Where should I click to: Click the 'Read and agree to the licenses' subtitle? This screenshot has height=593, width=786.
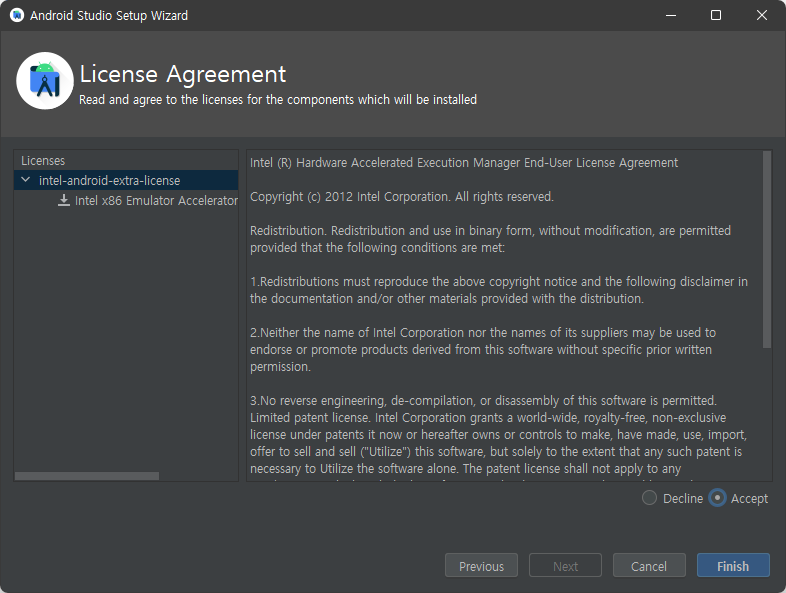pos(278,100)
